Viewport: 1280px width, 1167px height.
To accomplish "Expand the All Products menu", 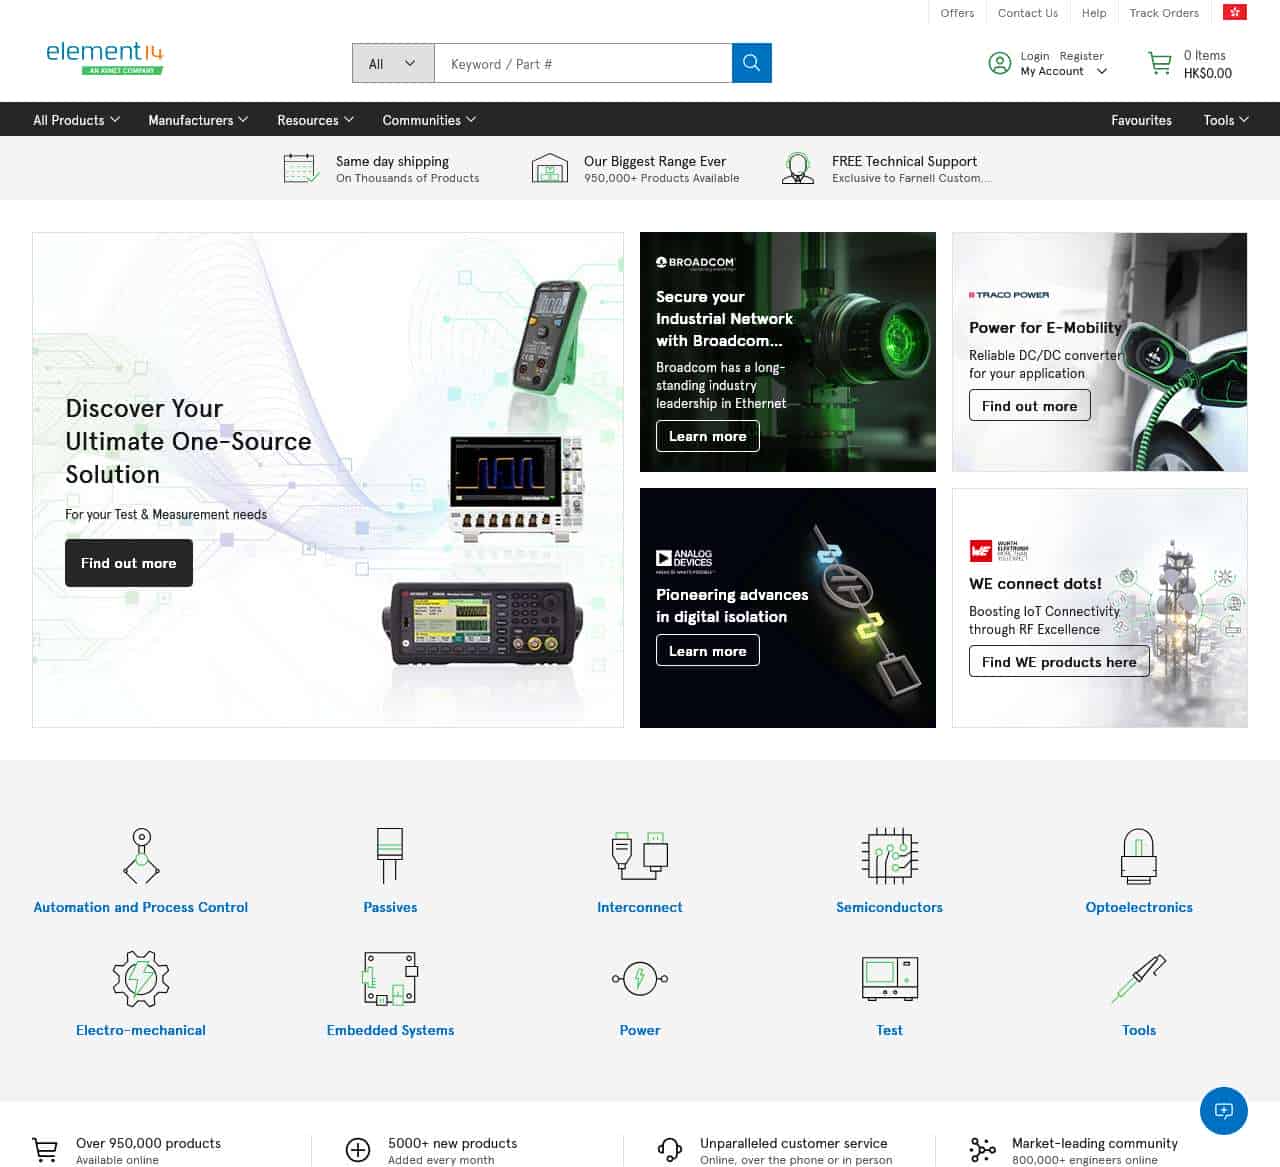I will point(76,120).
